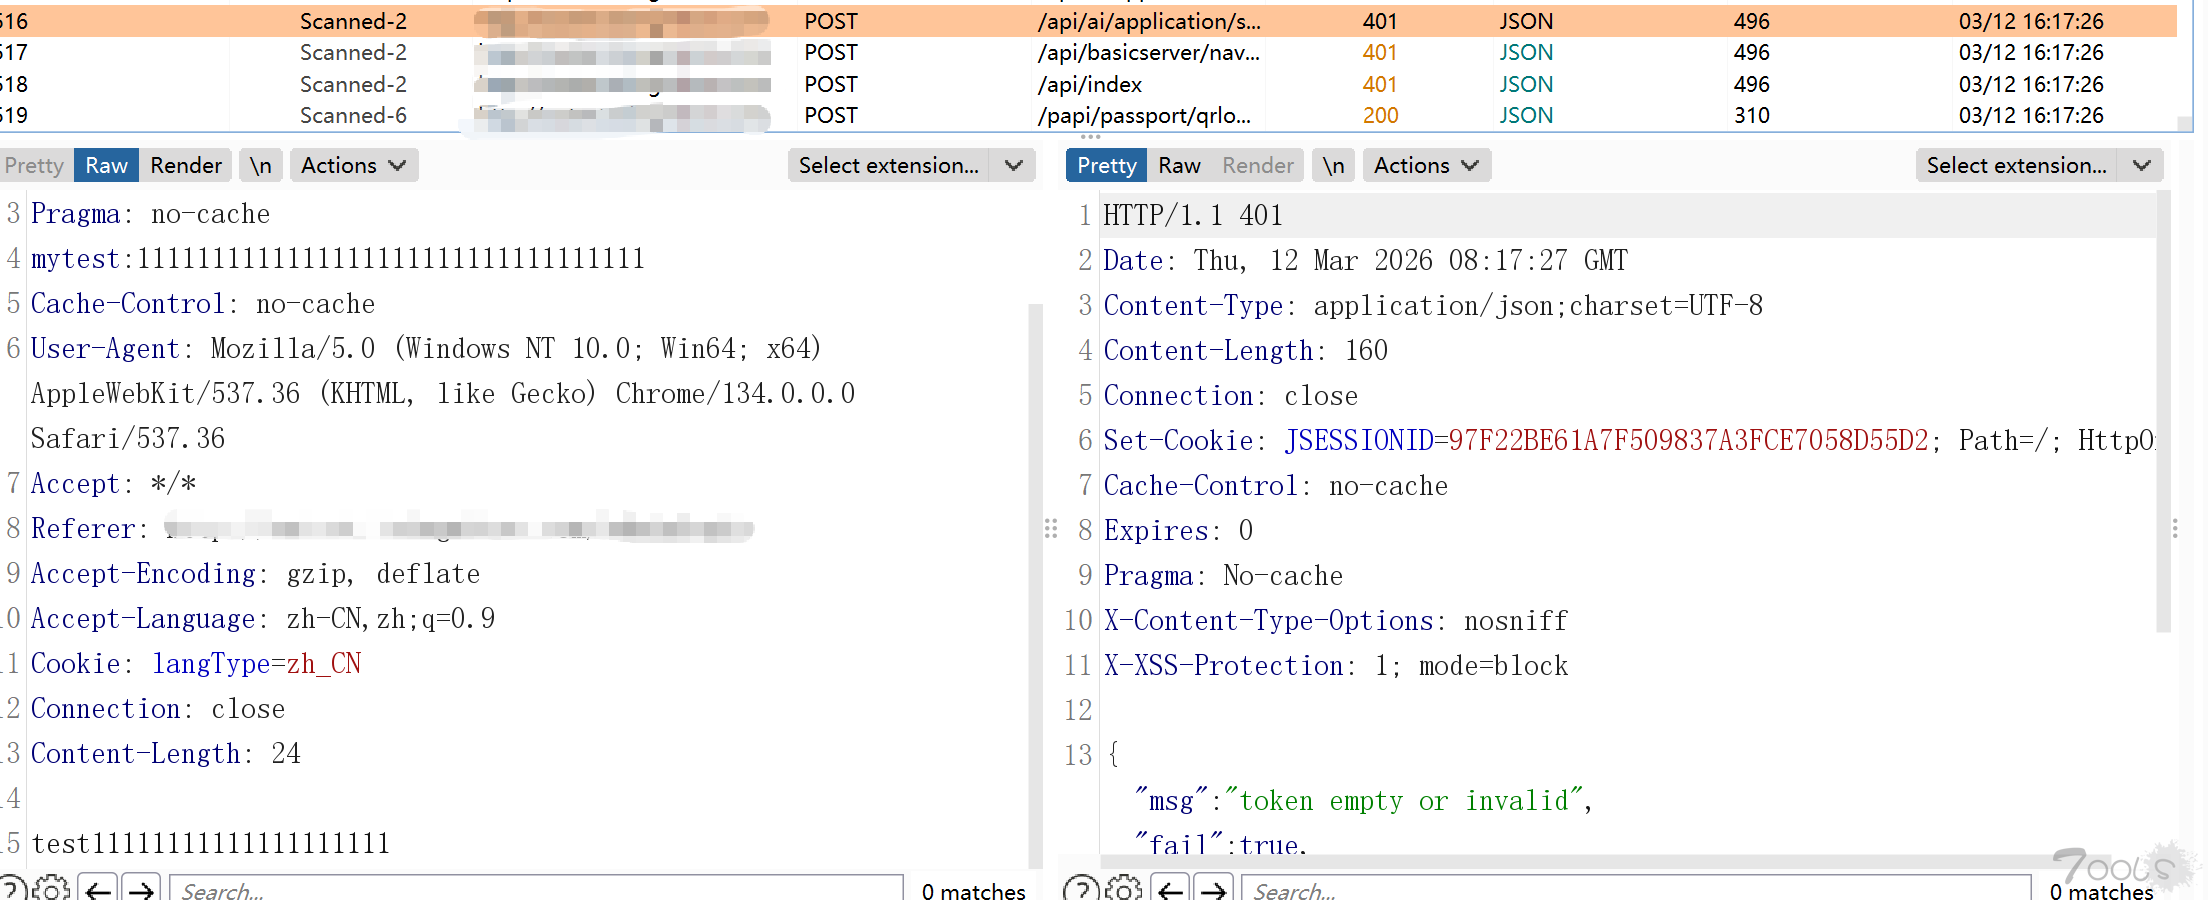Open request search settings gear
This screenshot has width=2208, height=900.
coord(51,888)
